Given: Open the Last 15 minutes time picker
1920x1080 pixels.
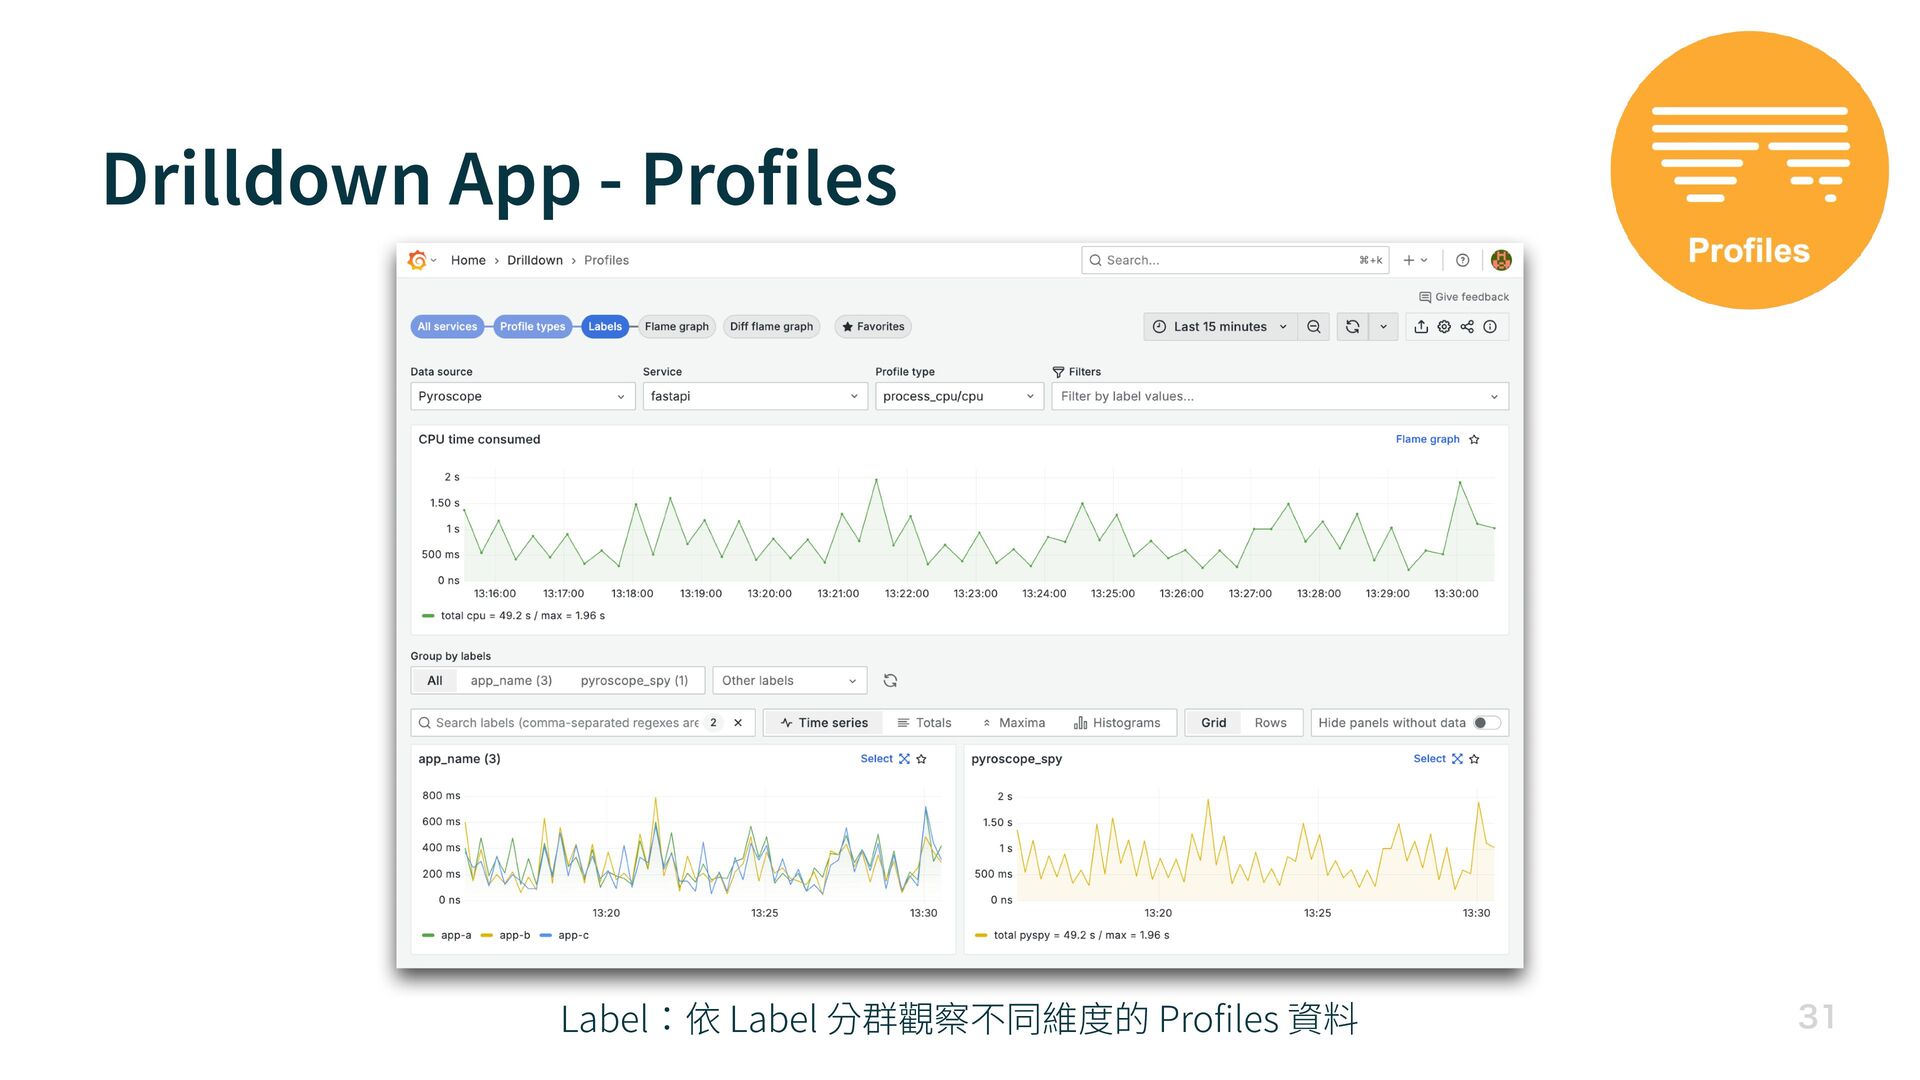Looking at the screenshot, I should (1220, 327).
